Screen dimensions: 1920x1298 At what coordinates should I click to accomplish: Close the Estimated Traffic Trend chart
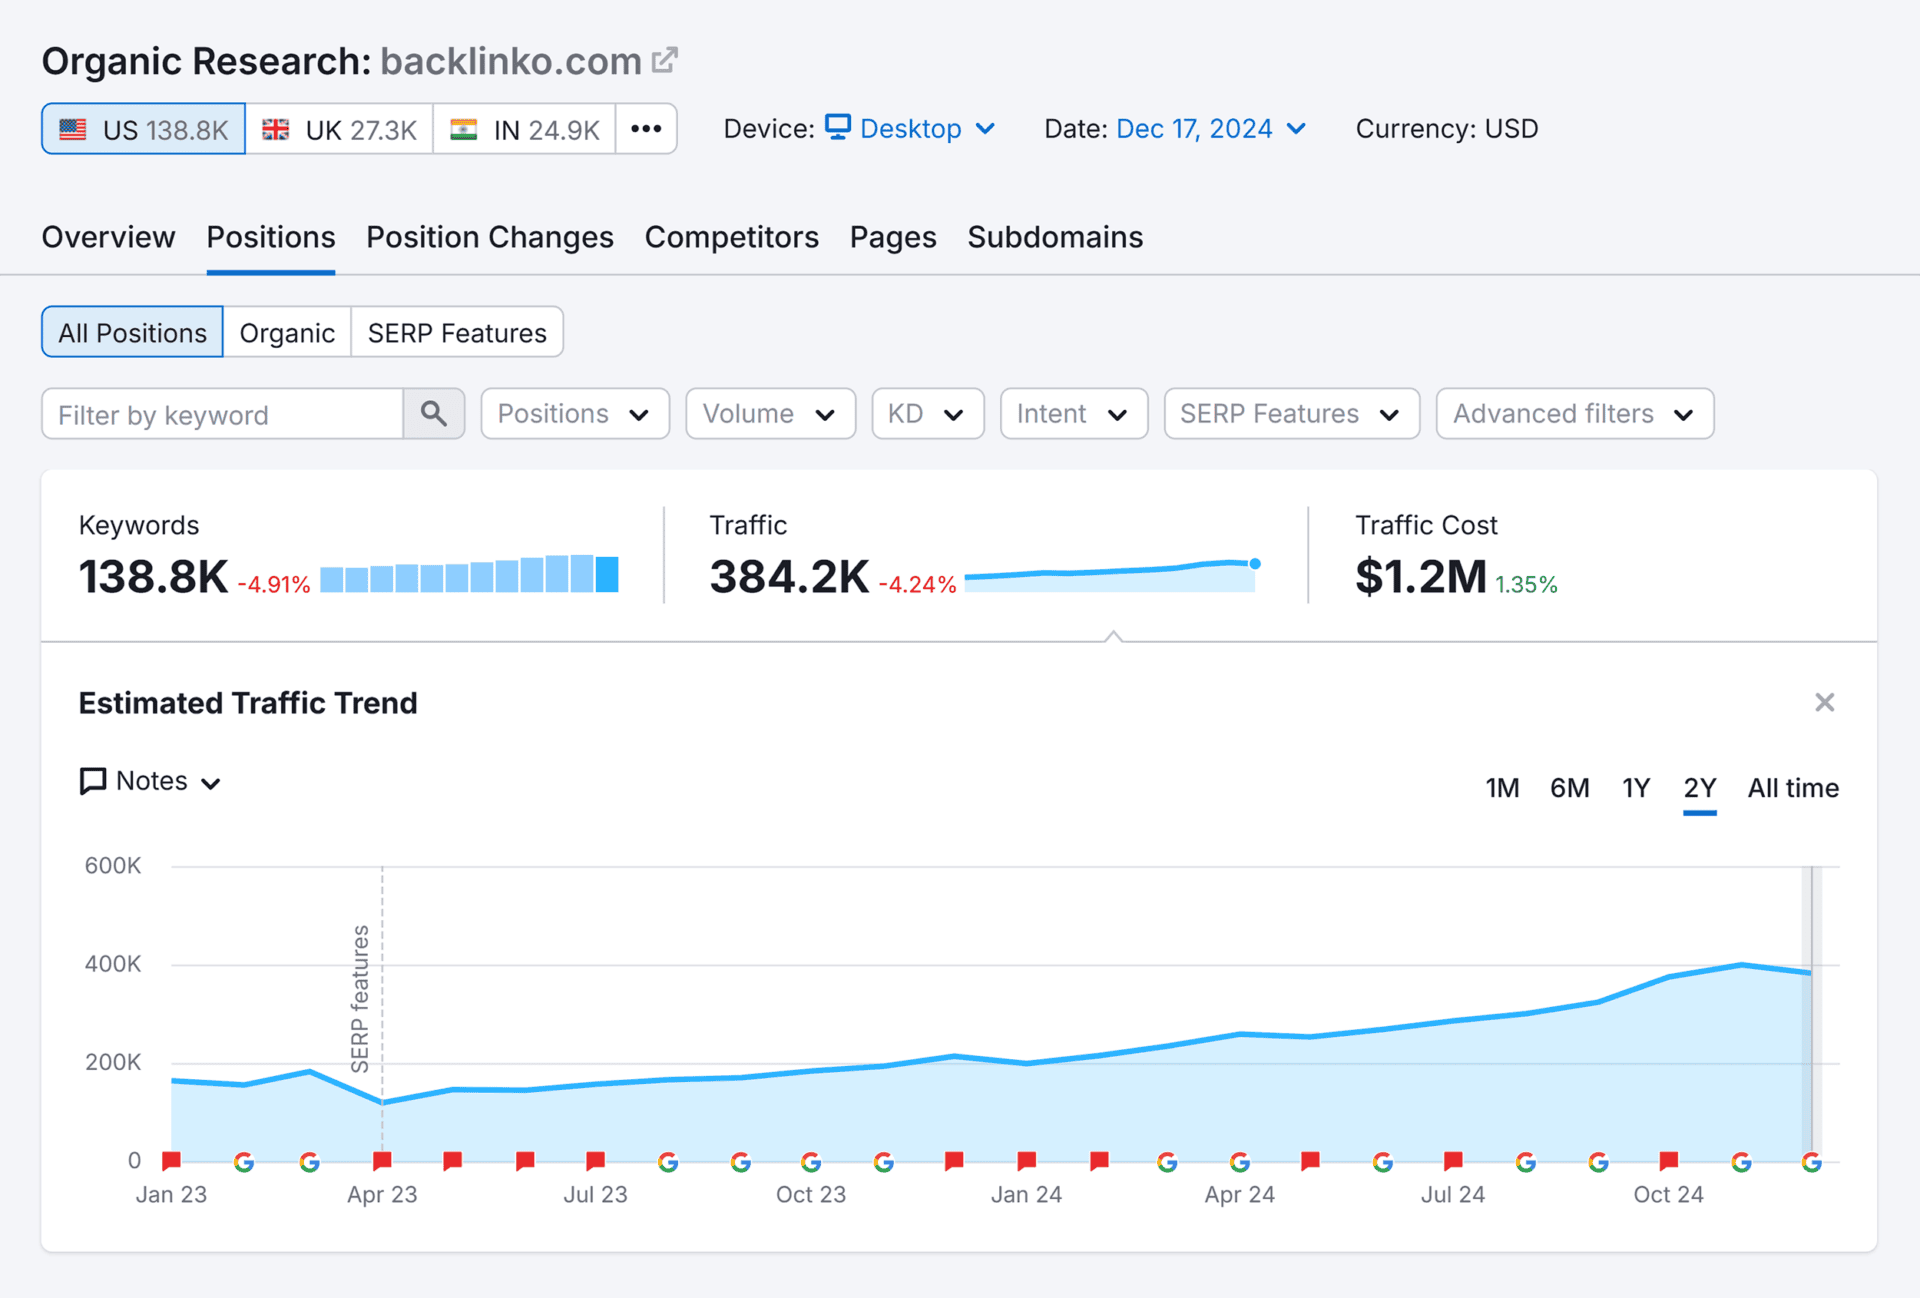(1824, 702)
